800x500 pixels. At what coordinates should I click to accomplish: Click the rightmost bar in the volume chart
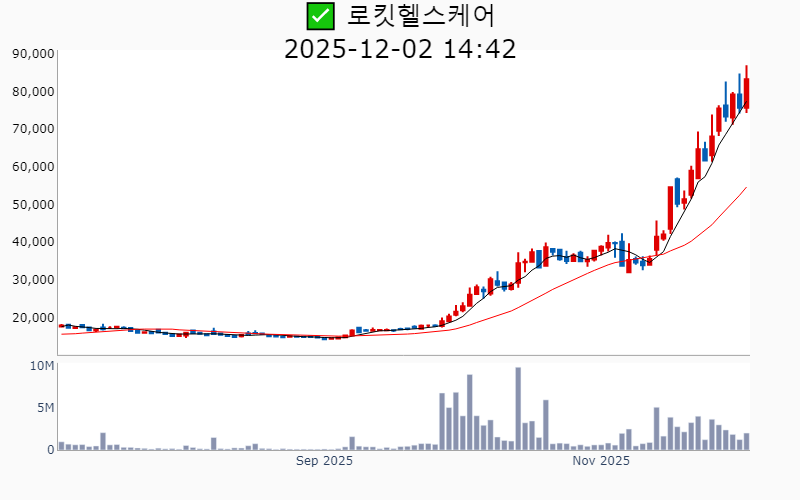pos(746,441)
